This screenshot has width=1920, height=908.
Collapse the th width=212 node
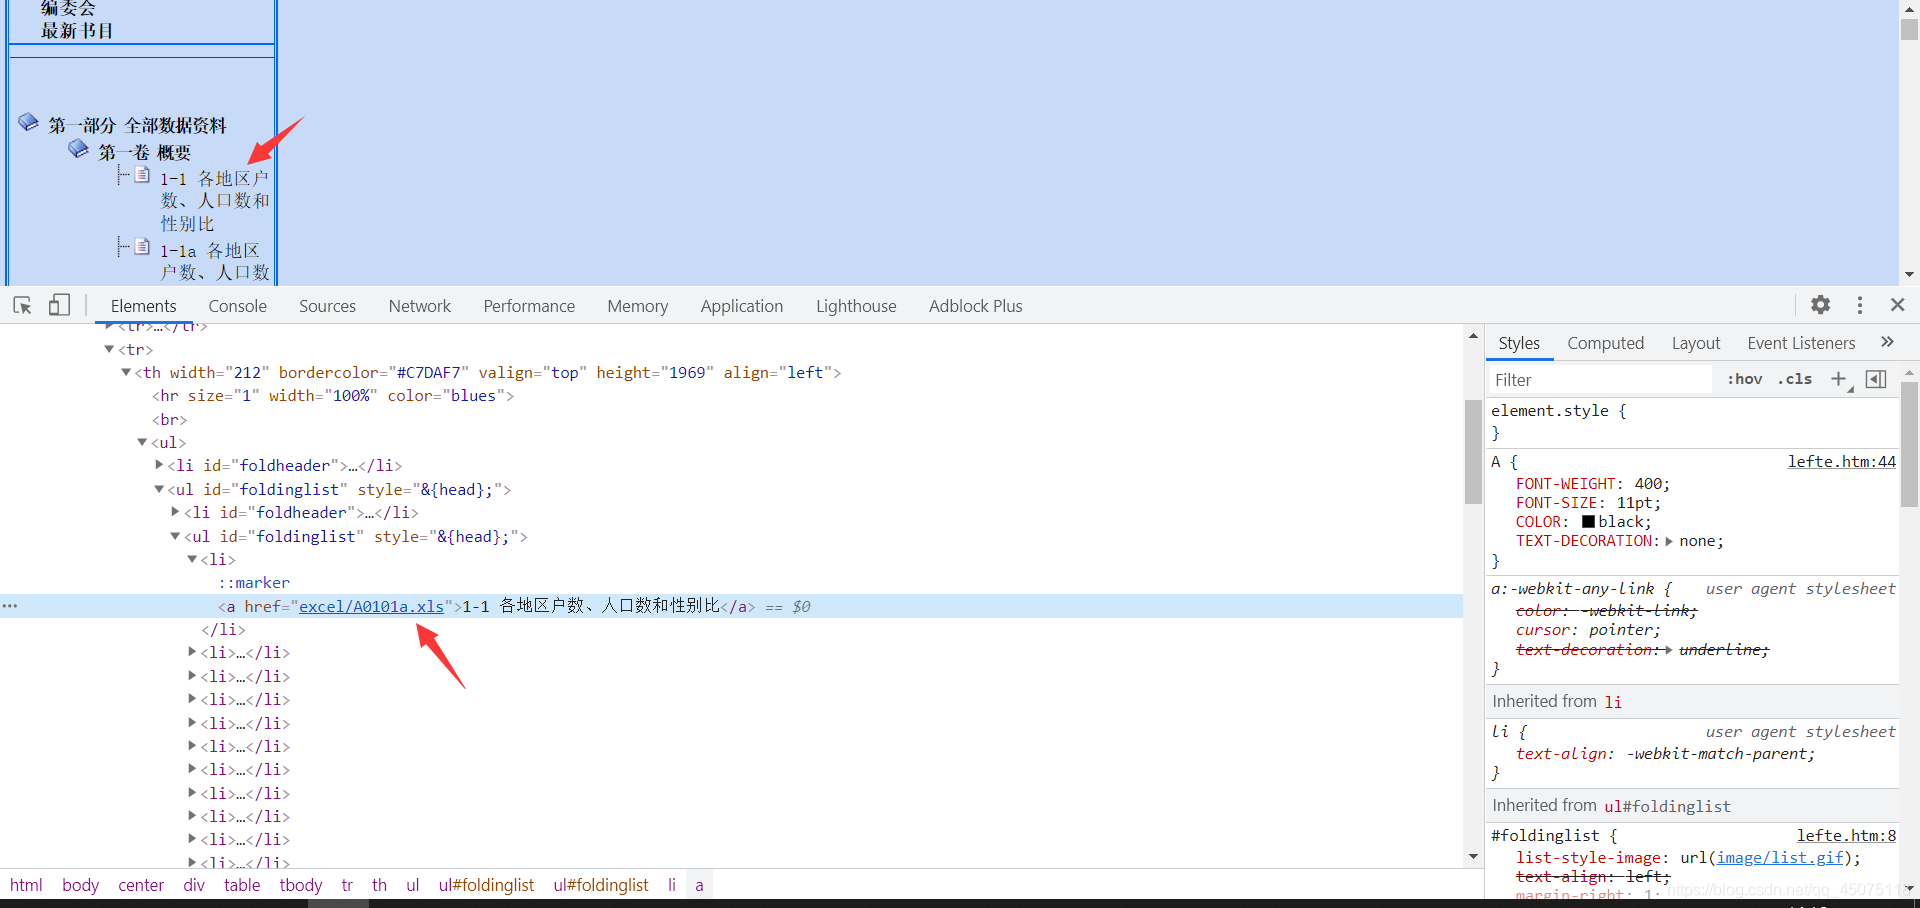coord(126,372)
